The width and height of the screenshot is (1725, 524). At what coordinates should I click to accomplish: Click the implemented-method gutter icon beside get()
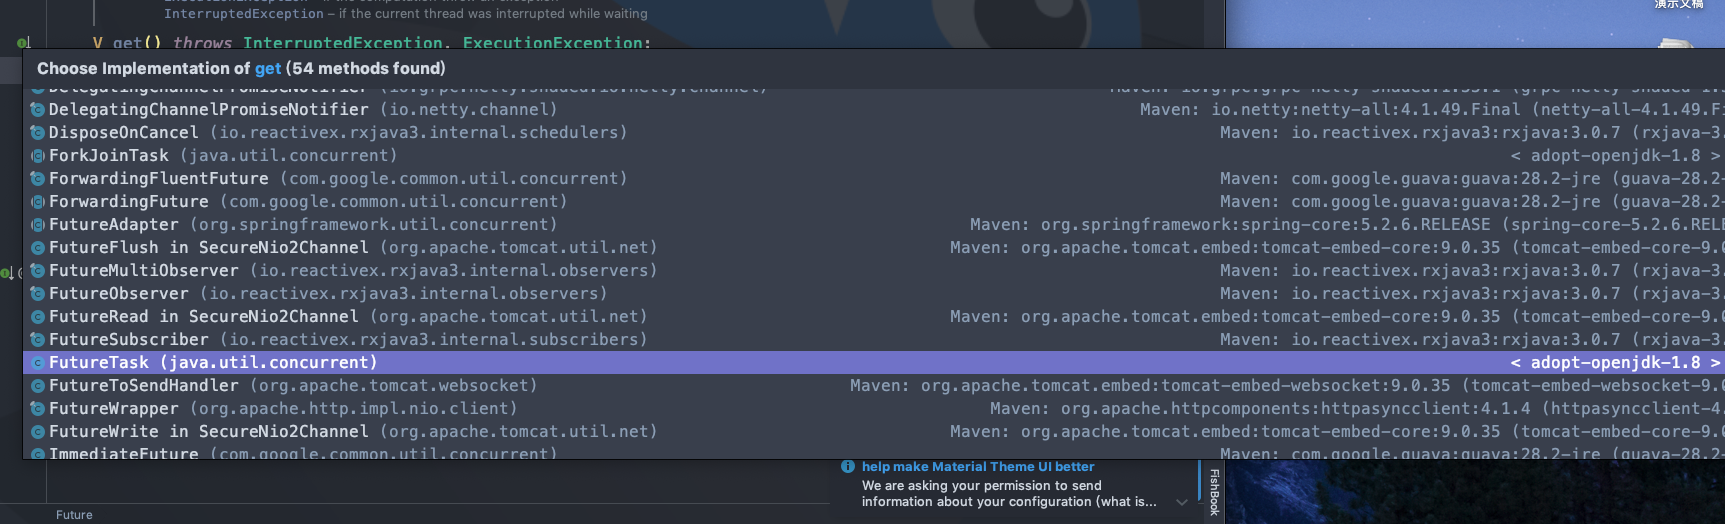[x=23, y=43]
